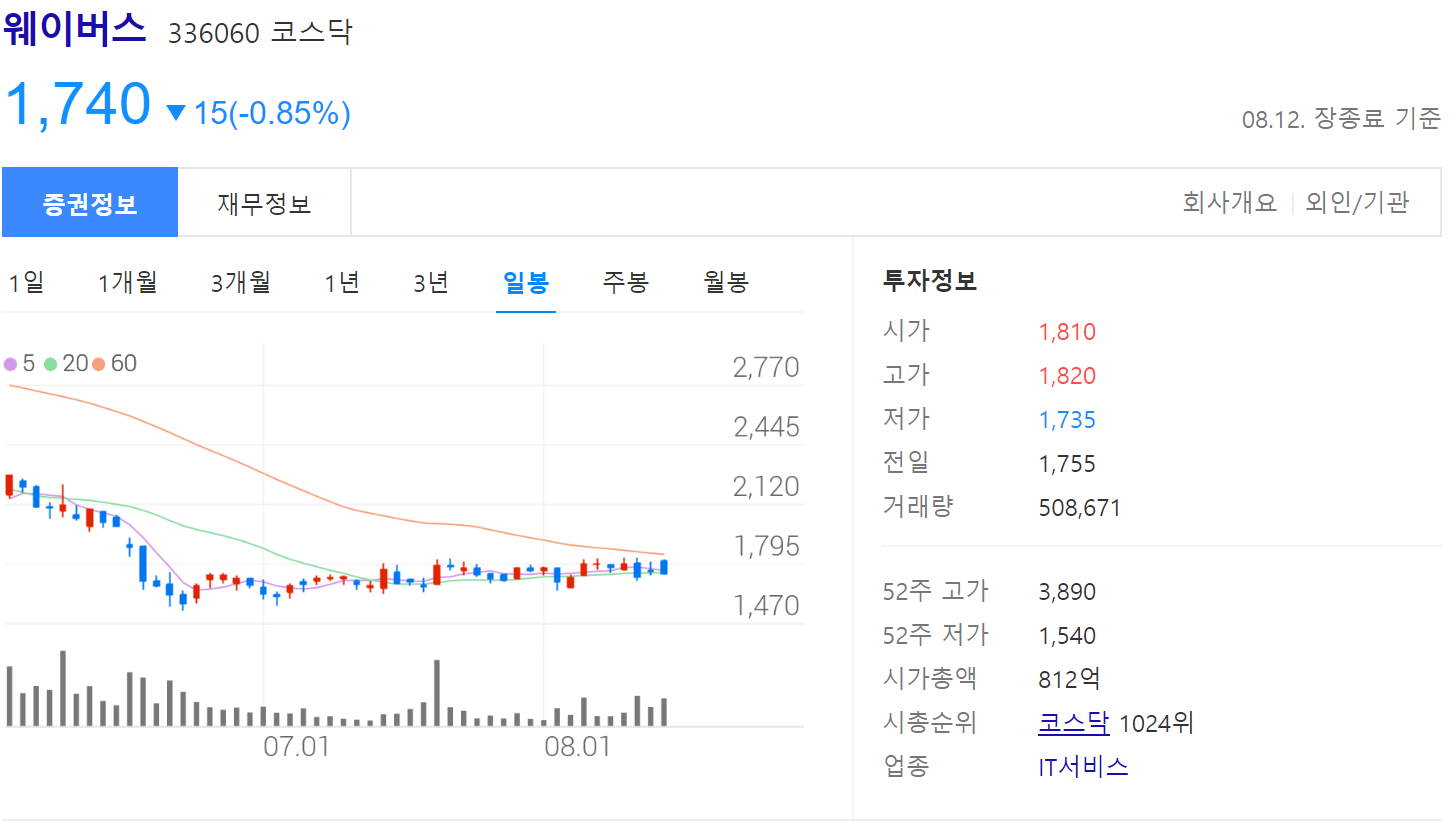This screenshot has height=823, width=1455.
Task: Open the 회사개요 link
Action: [1229, 203]
